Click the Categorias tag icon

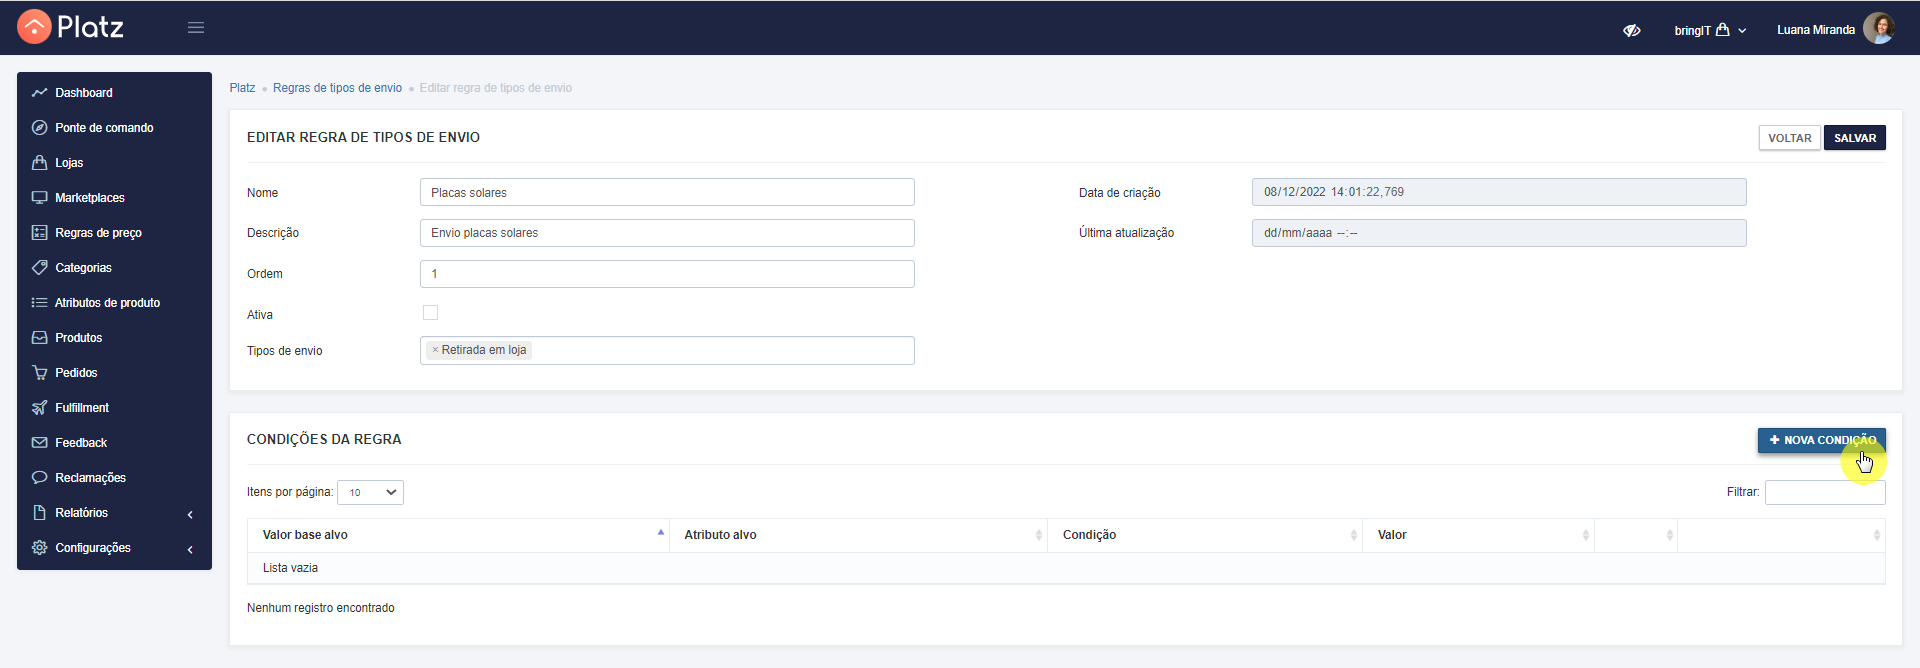click(x=40, y=268)
